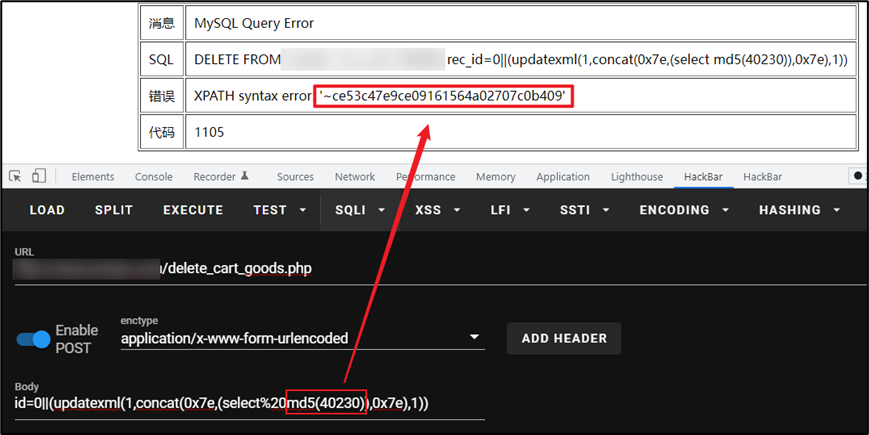The height and width of the screenshot is (435, 869).
Task: Open the Lighthouse tab
Action: click(637, 177)
